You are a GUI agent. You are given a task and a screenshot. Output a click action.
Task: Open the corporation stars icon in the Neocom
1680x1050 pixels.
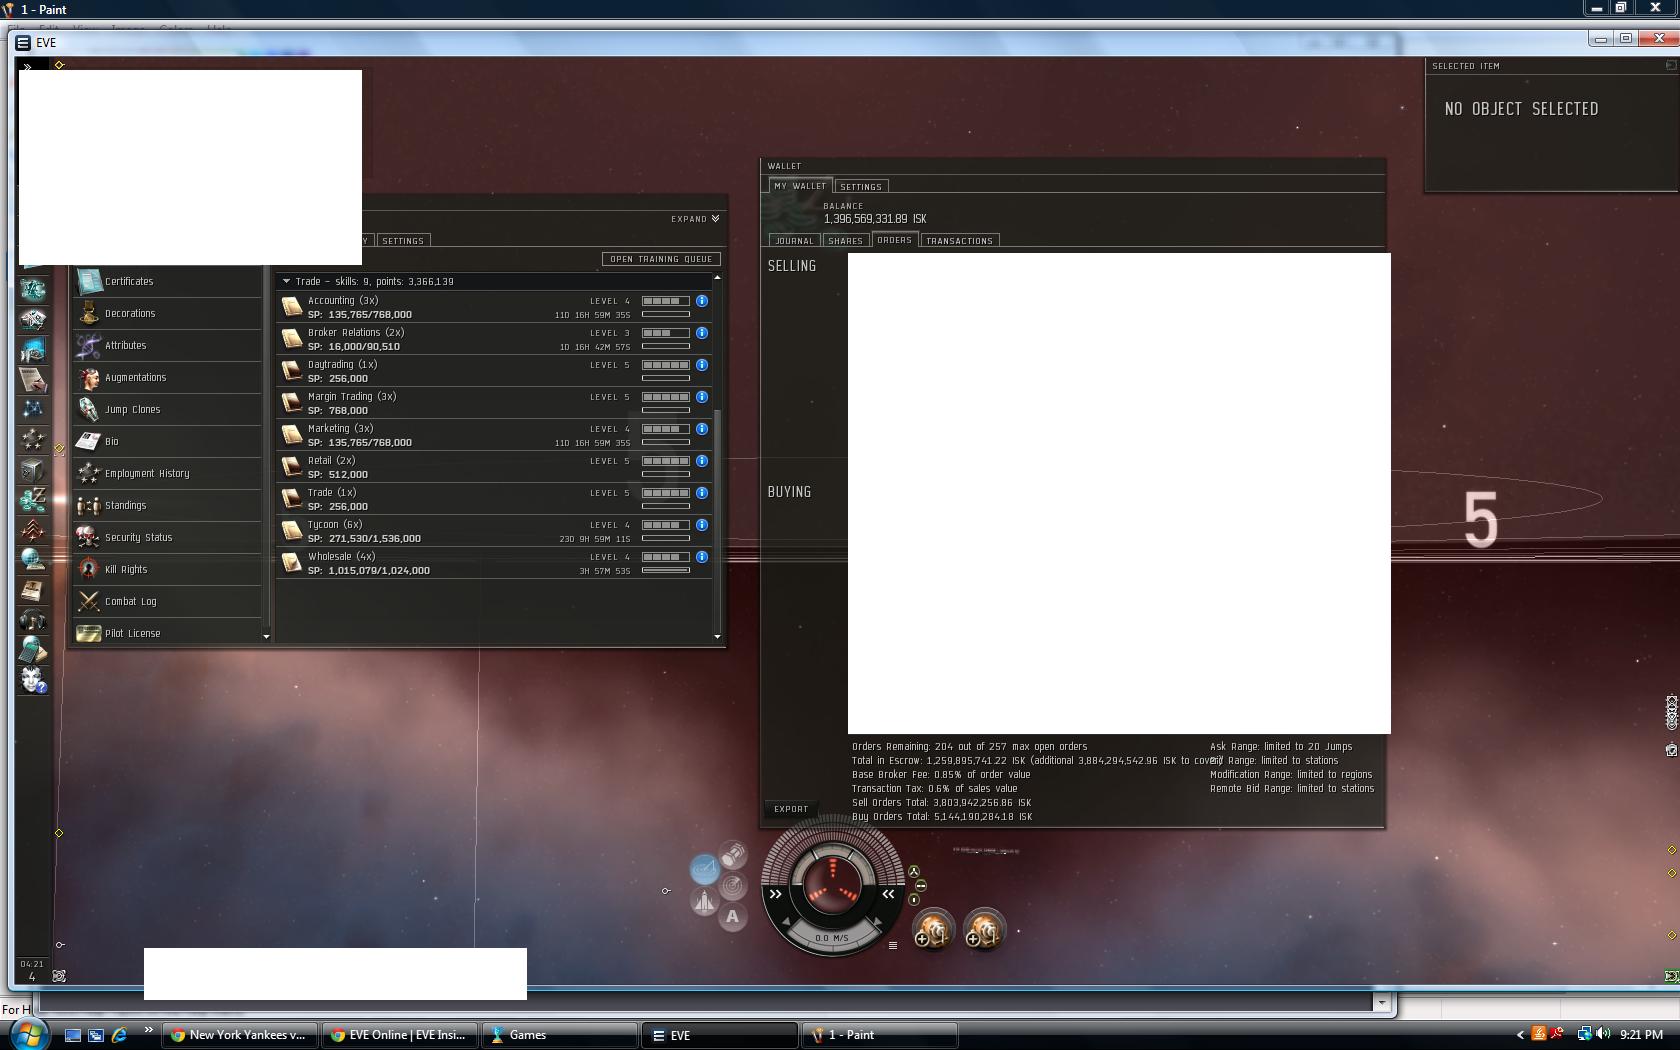click(33, 439)
